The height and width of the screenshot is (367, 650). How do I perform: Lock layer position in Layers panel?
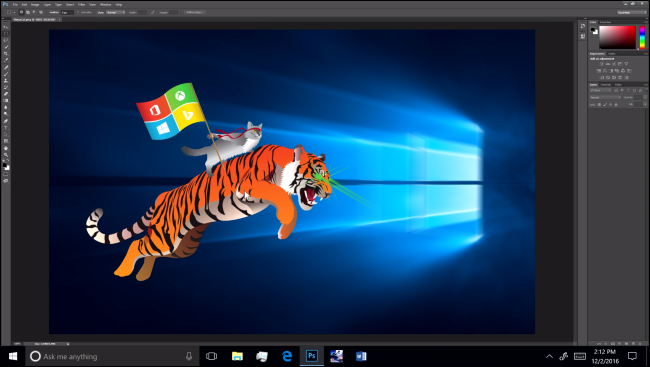tap(611, 105)
